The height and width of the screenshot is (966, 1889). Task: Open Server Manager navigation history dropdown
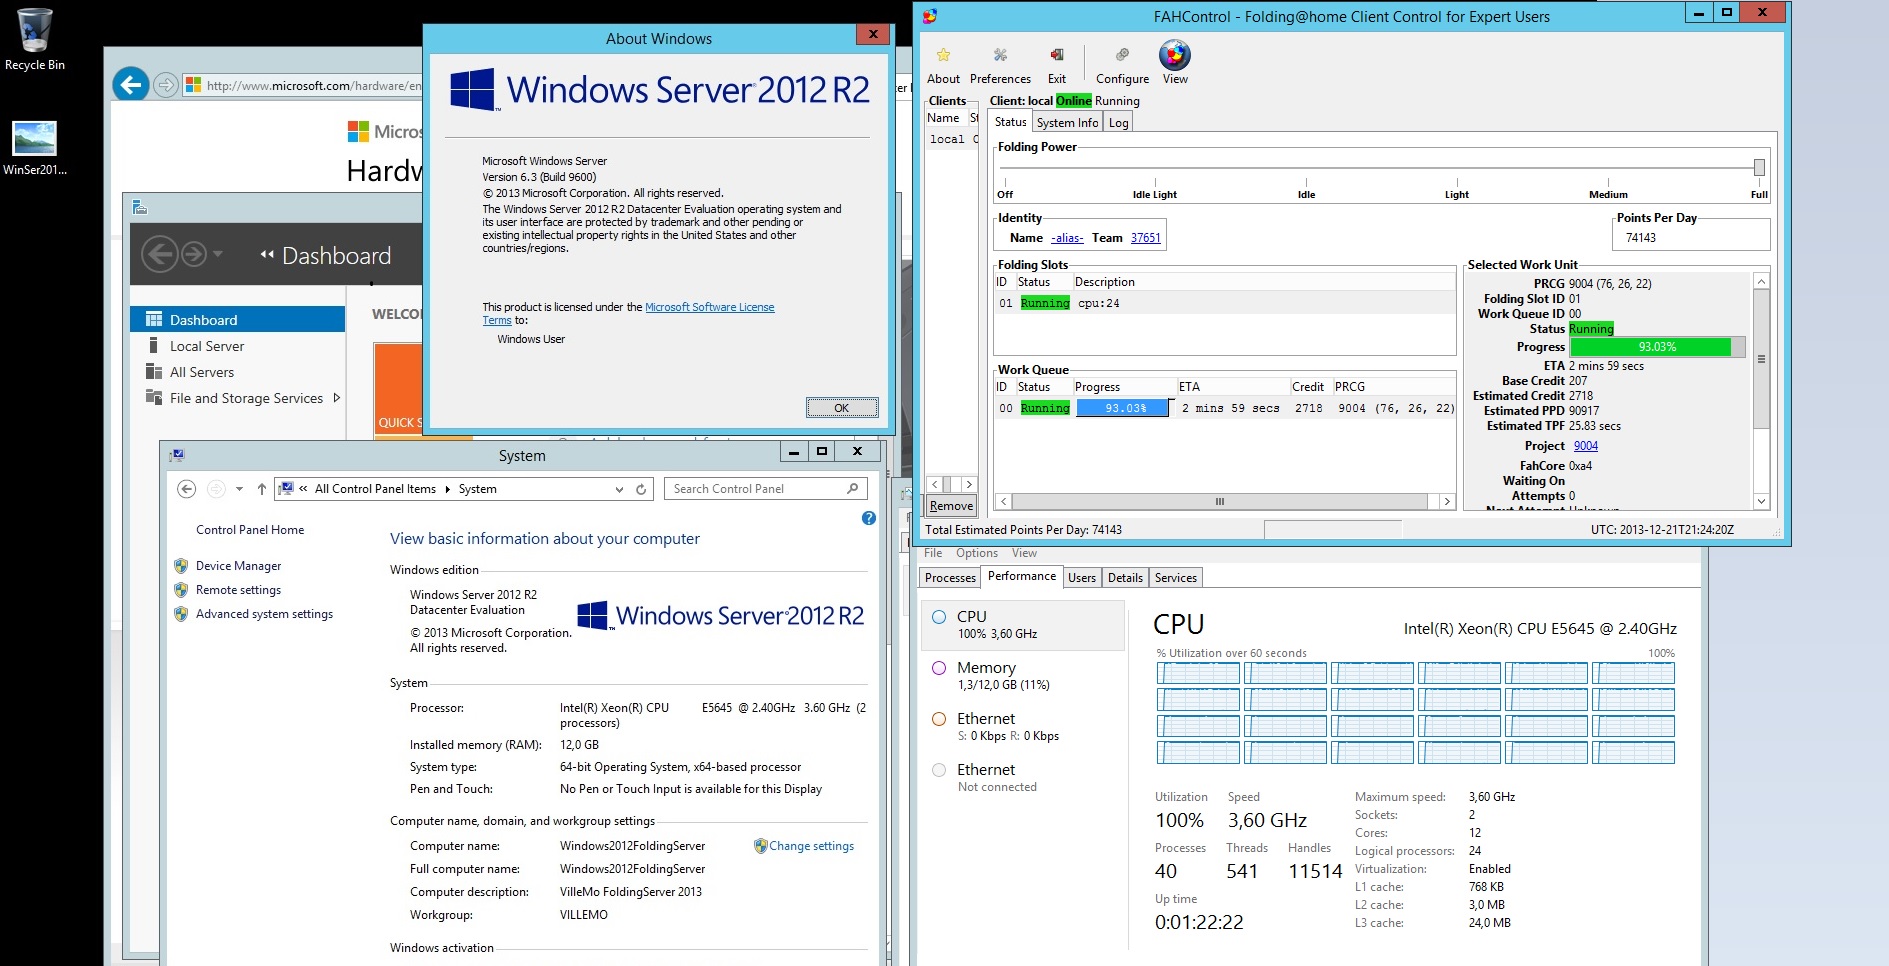coord(218,254)
